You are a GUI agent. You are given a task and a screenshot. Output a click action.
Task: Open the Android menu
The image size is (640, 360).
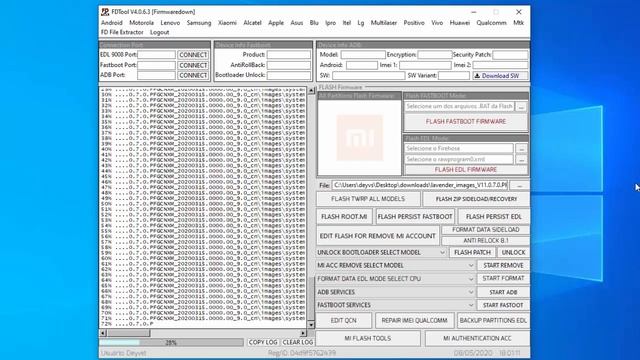click(x=111, y=23)
